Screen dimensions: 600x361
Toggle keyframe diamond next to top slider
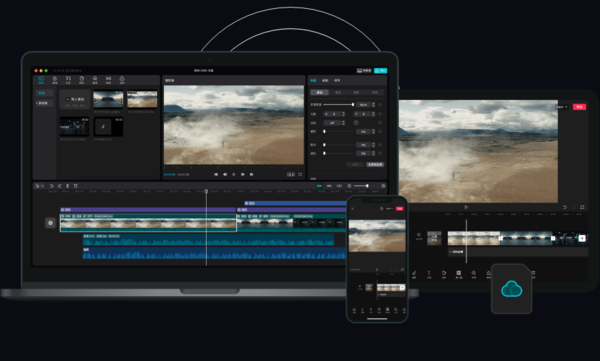pos(380,105)
